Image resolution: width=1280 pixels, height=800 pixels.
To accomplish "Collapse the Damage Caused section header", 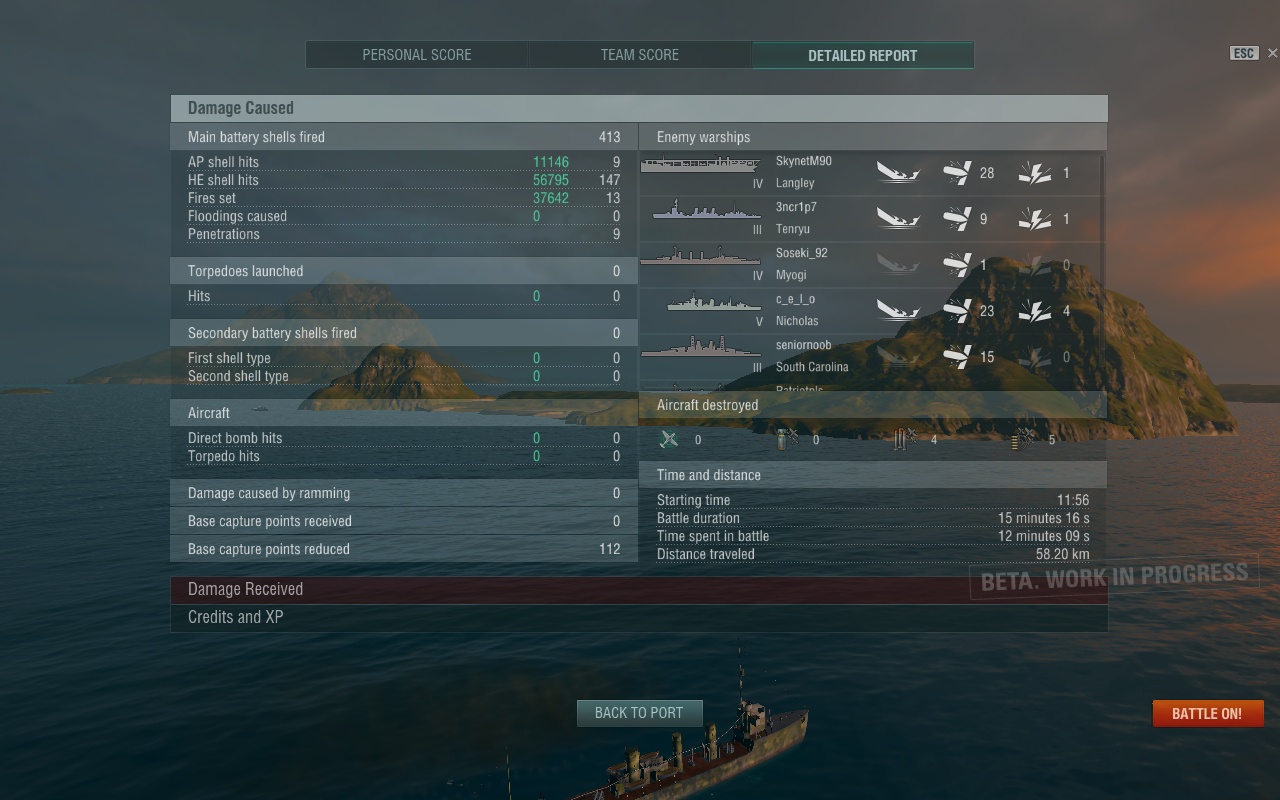I will point(639,108).
